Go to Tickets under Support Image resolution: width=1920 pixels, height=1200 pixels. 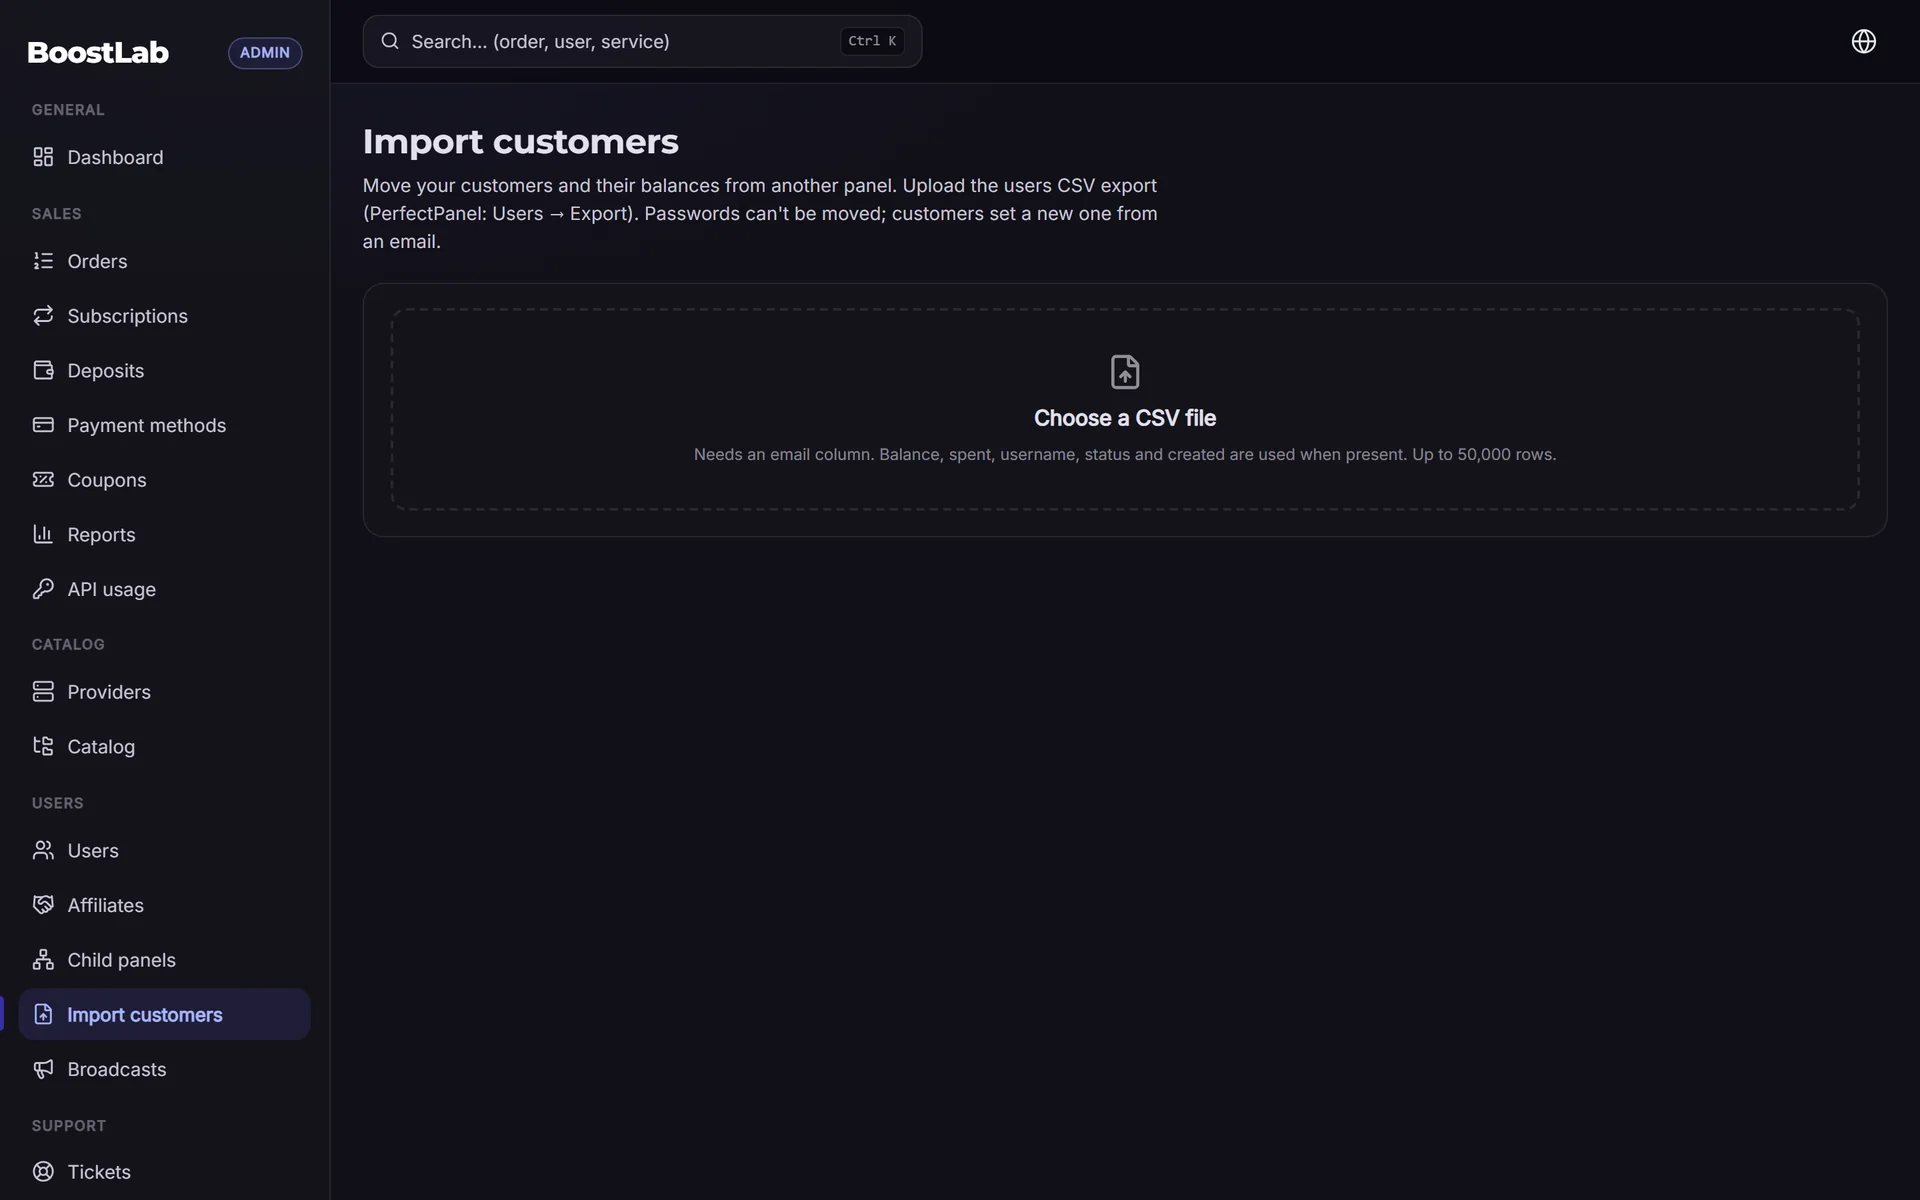coord(165,1172)
